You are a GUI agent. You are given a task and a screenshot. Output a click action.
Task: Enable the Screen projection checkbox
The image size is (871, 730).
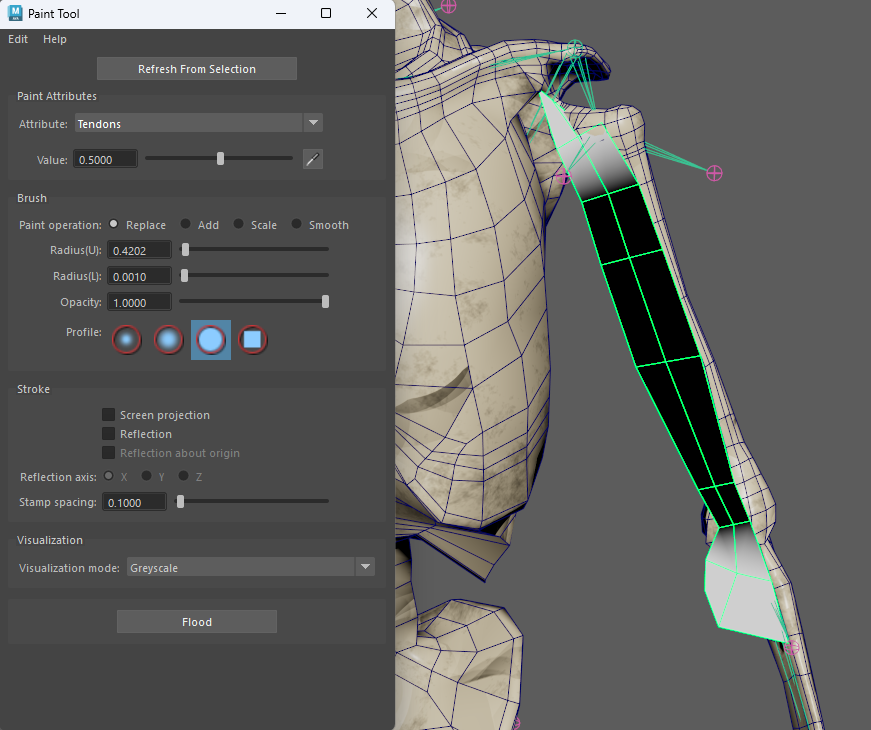[x=108, y=415]
